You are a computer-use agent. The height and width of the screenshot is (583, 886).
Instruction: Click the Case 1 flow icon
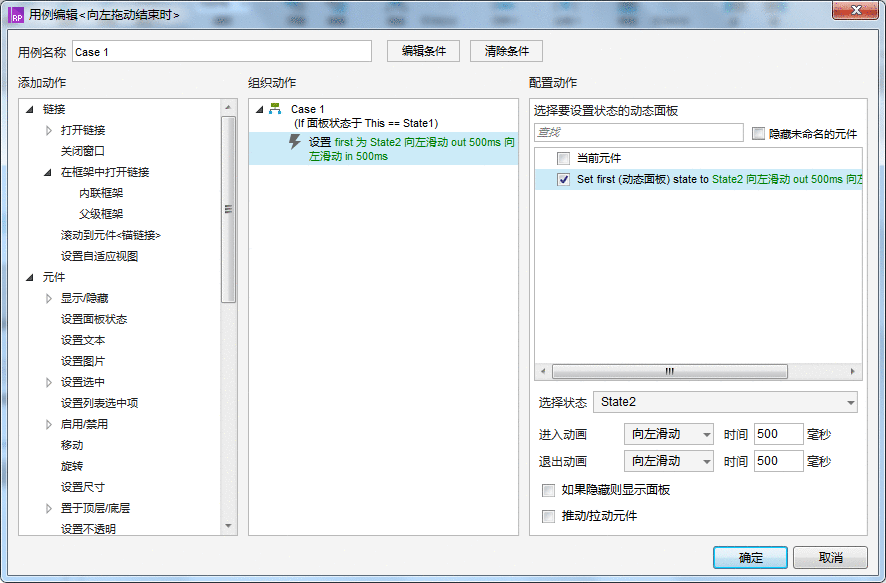point(275,108)
